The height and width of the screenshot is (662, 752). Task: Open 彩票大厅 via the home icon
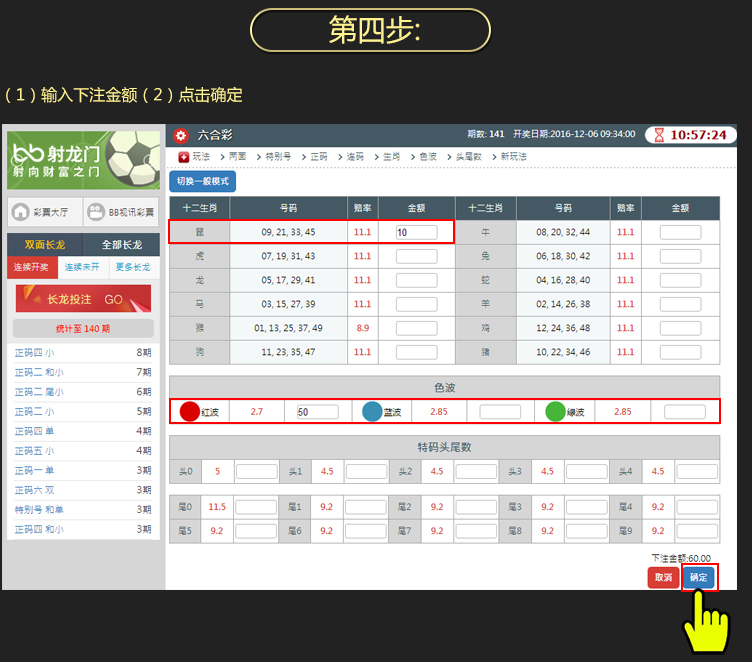(21, 212)
